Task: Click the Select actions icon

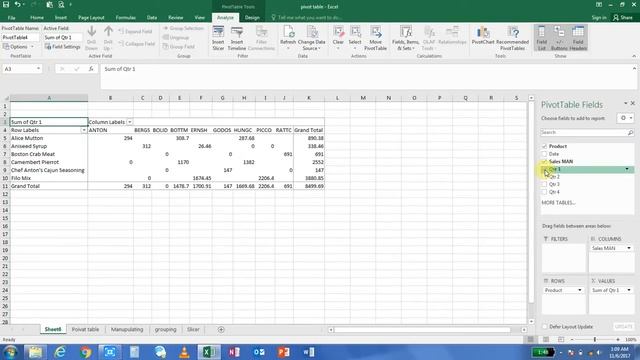Action: pyautogui.click(x=355, y=38)
